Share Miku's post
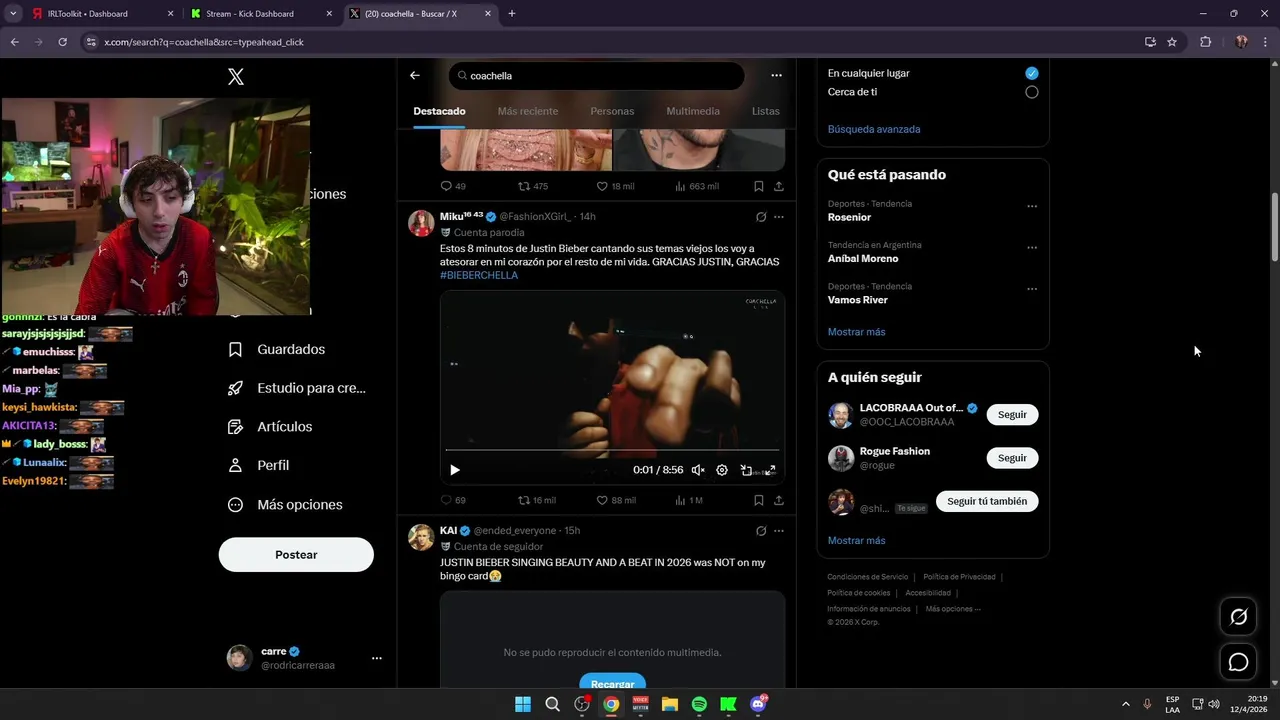The height and width of the screenshot is (720, 1280). click(779, 500)
